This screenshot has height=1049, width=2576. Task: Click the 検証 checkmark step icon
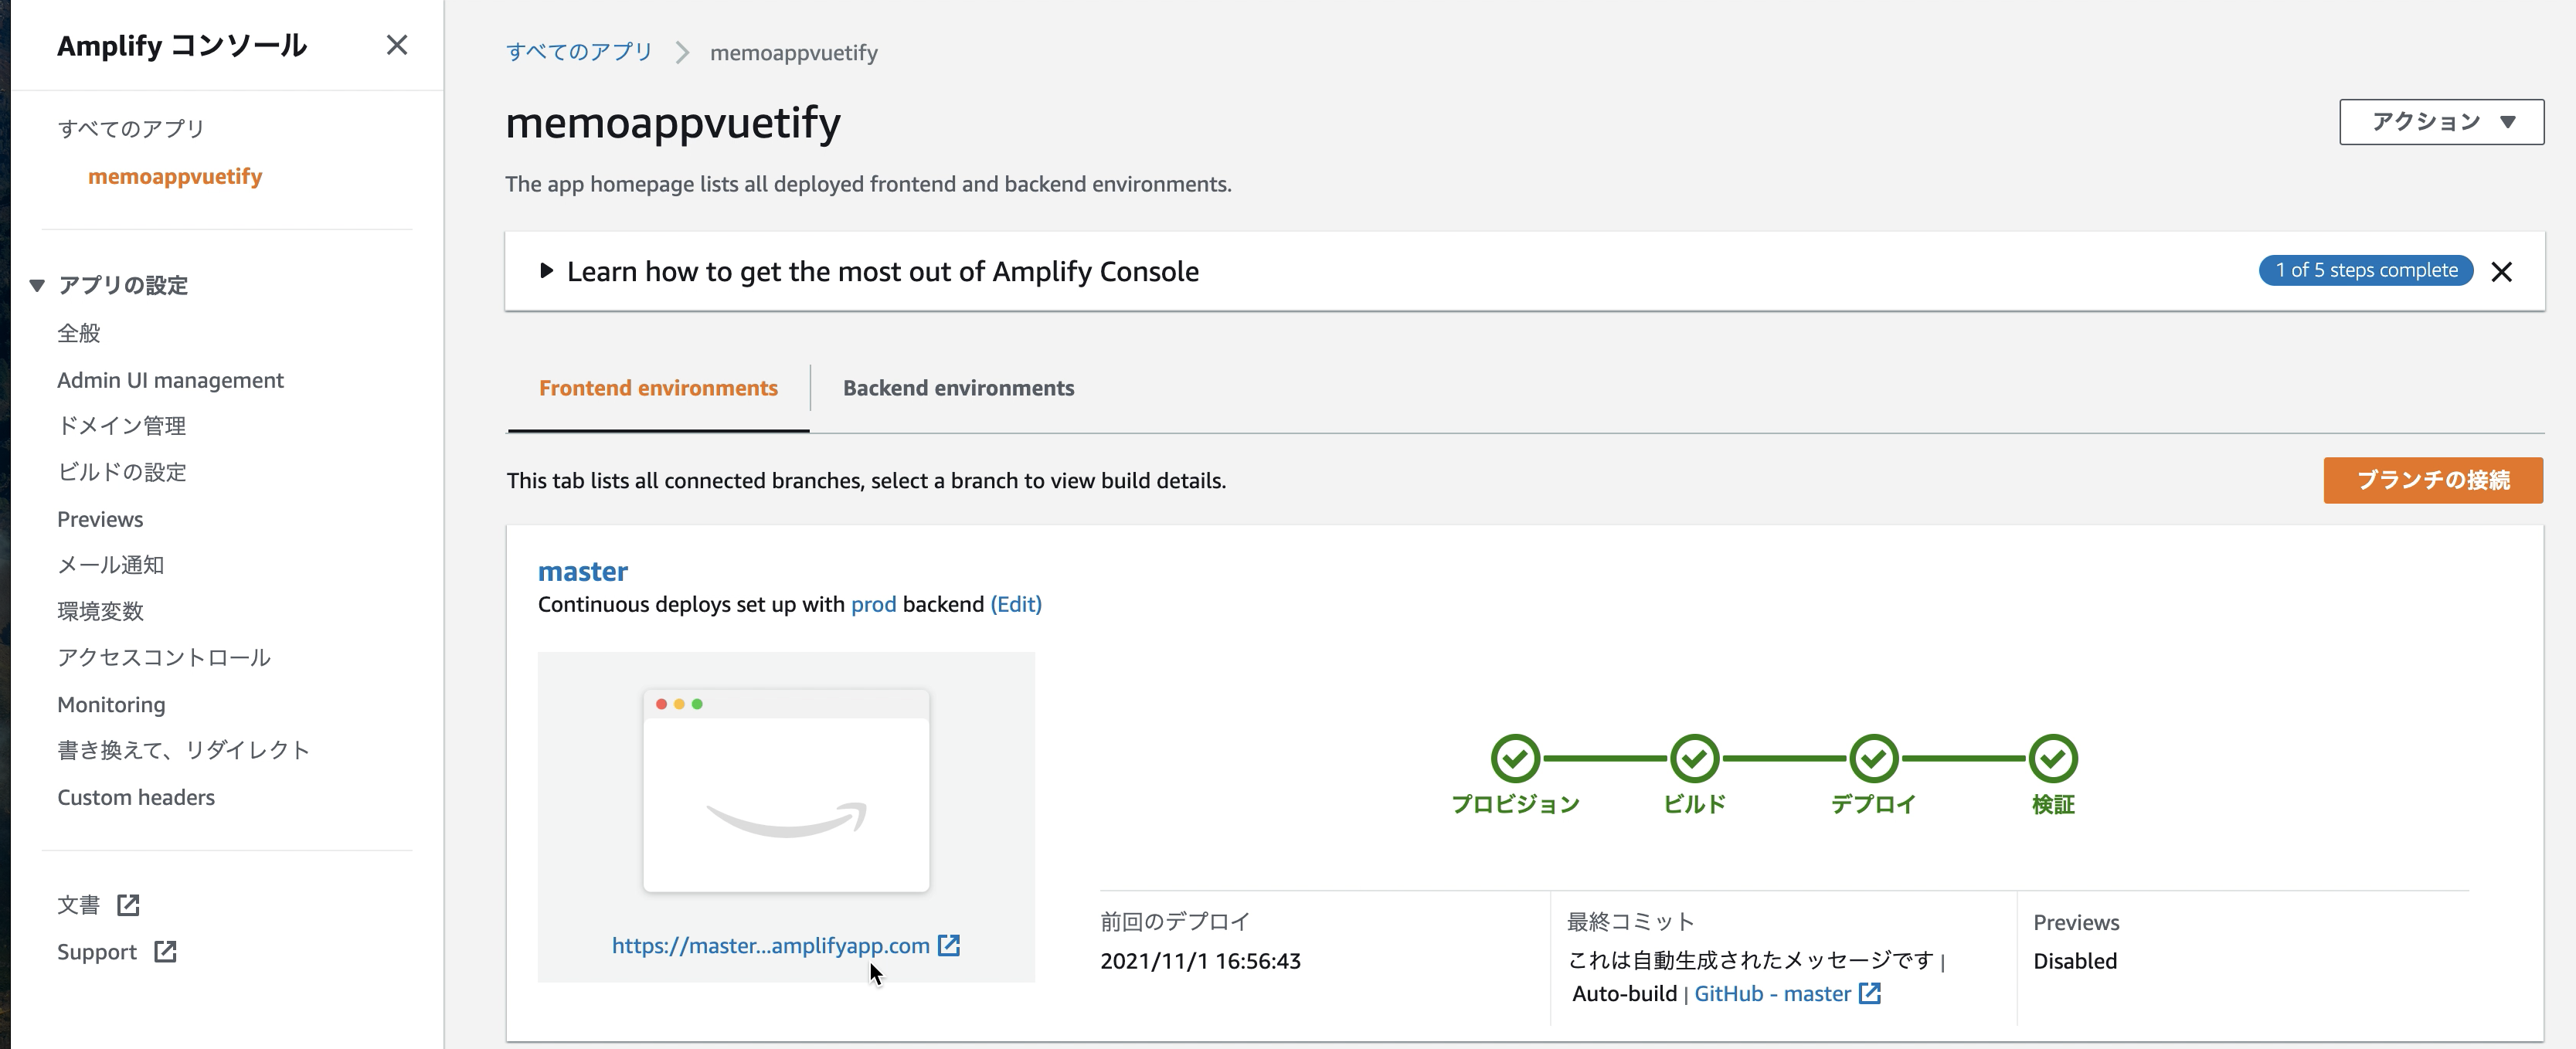(2053, 759)
